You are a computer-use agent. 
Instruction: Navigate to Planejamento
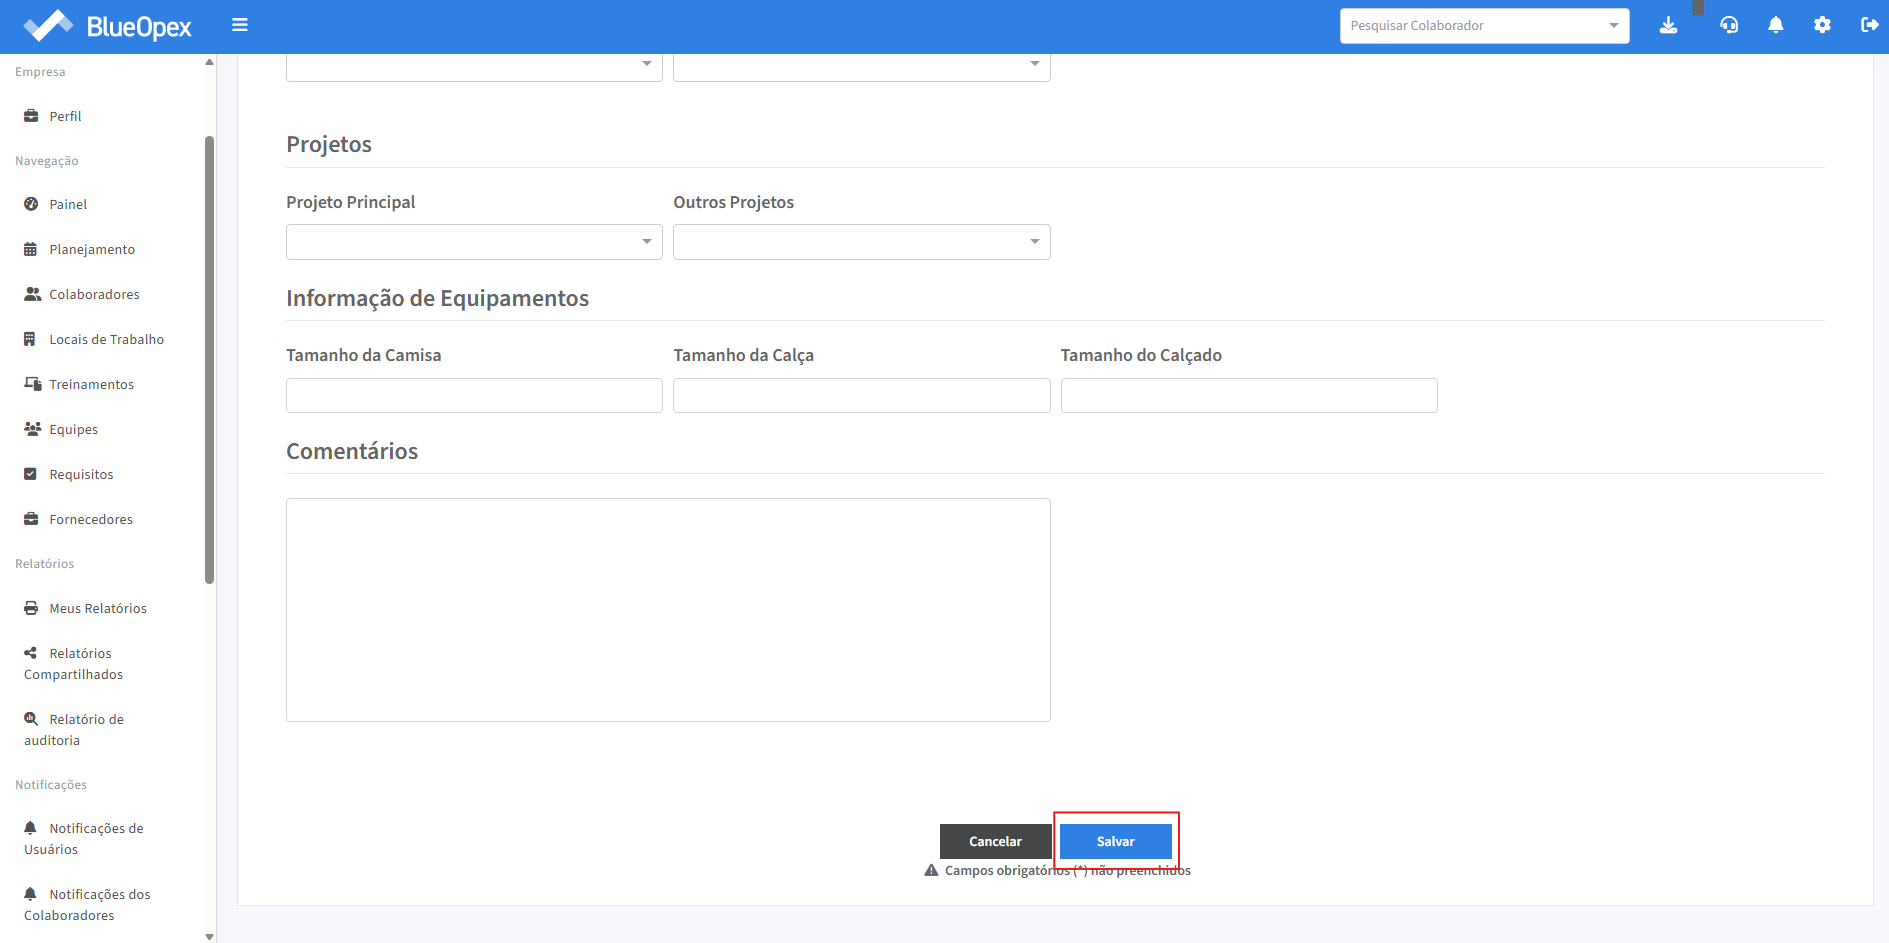click(92, 249)
